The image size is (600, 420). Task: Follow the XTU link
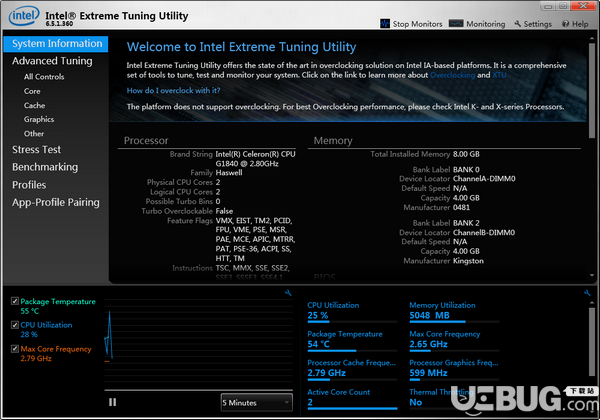click(x=499, y=75)
